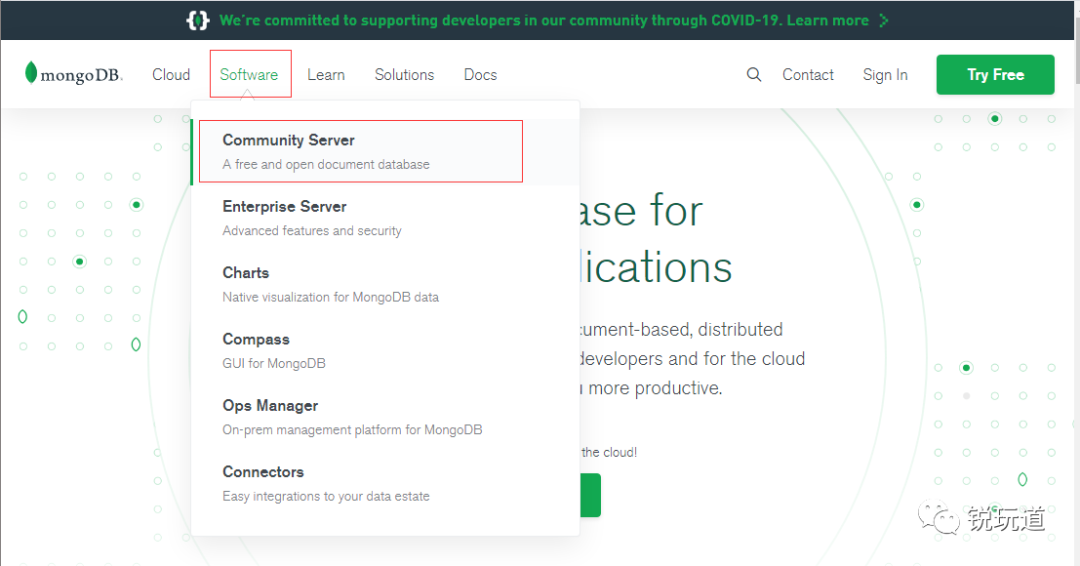Select Community Server from the menu
The image size is (1080, 566).
(x=288, y=141)
